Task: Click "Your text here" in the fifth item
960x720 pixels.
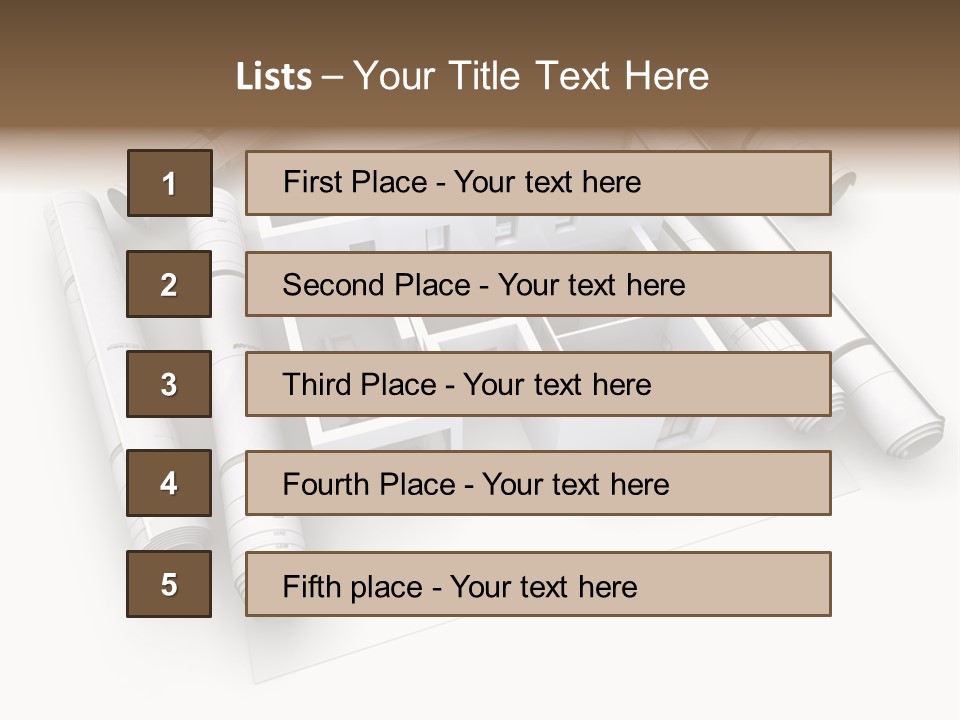Action: (x=544, y=586)
